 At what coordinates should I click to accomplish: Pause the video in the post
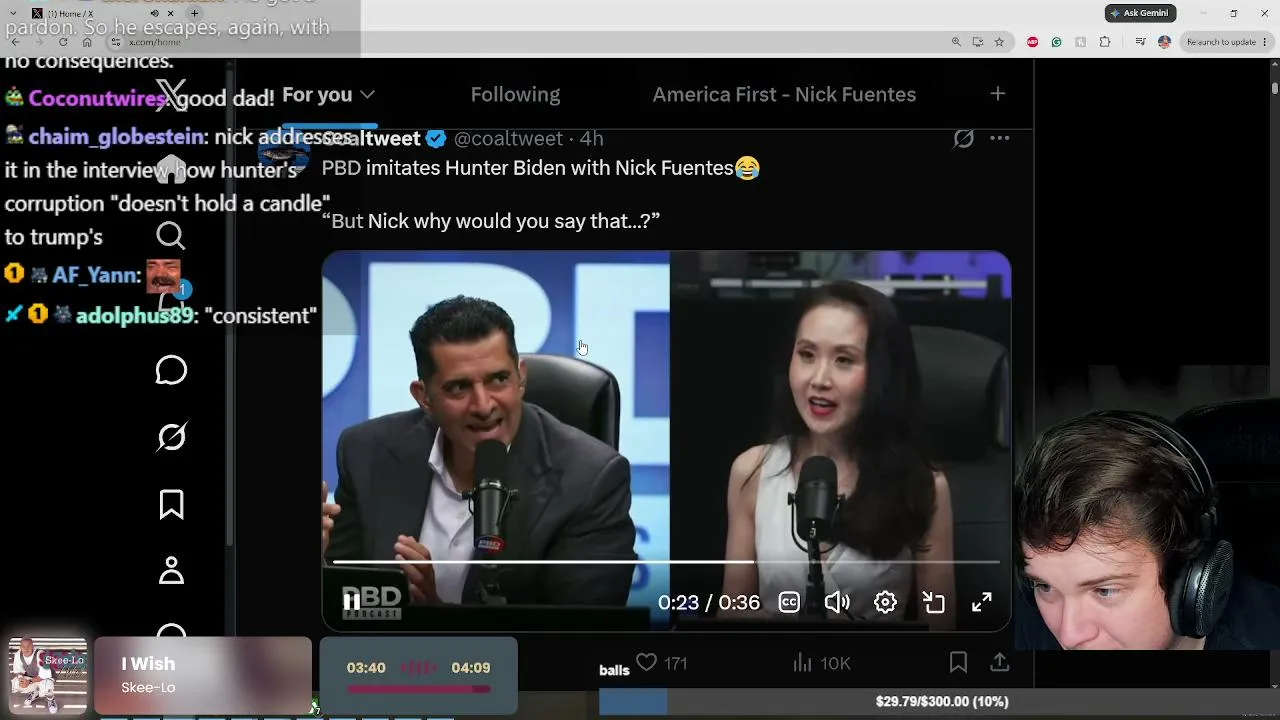(352, 602)
